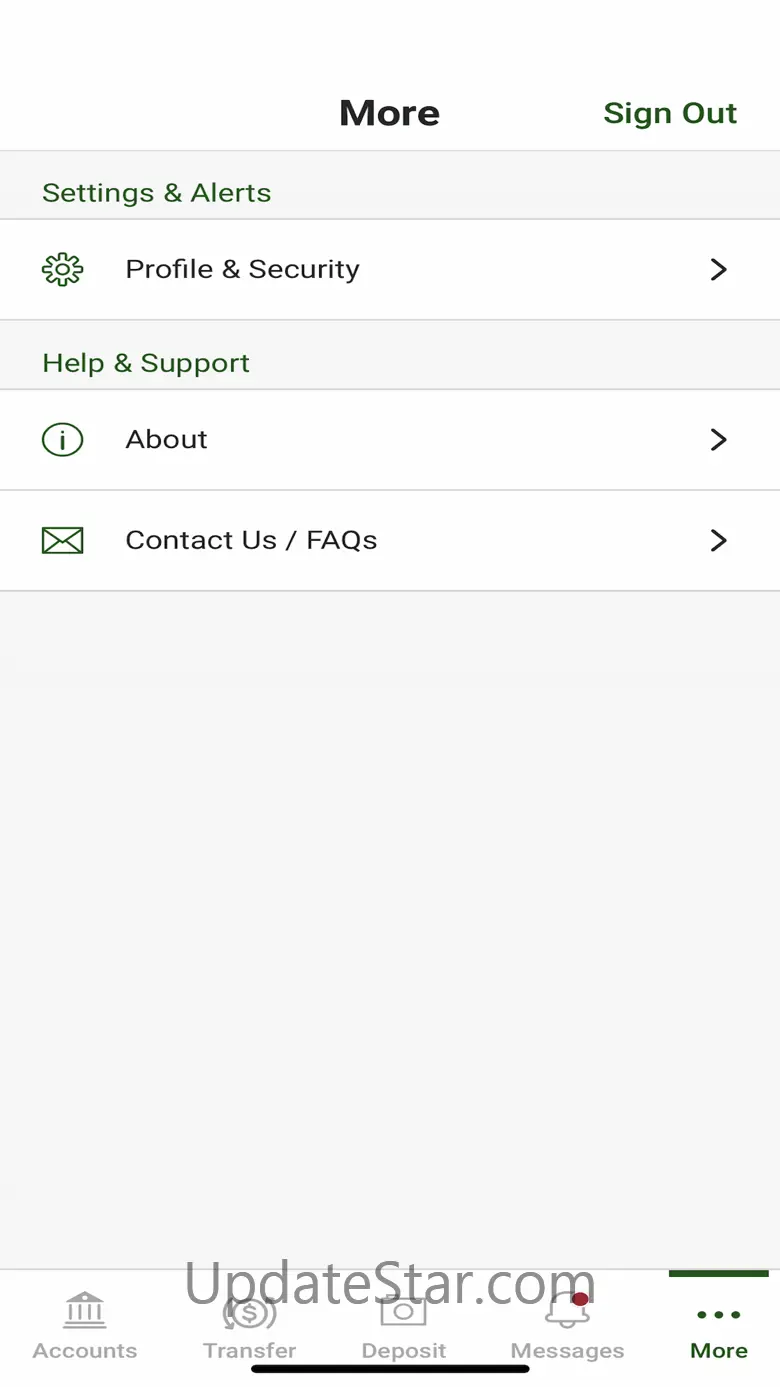Tap the envelope icon for Contact Us
780x1387 pixels.
[62, 541]
